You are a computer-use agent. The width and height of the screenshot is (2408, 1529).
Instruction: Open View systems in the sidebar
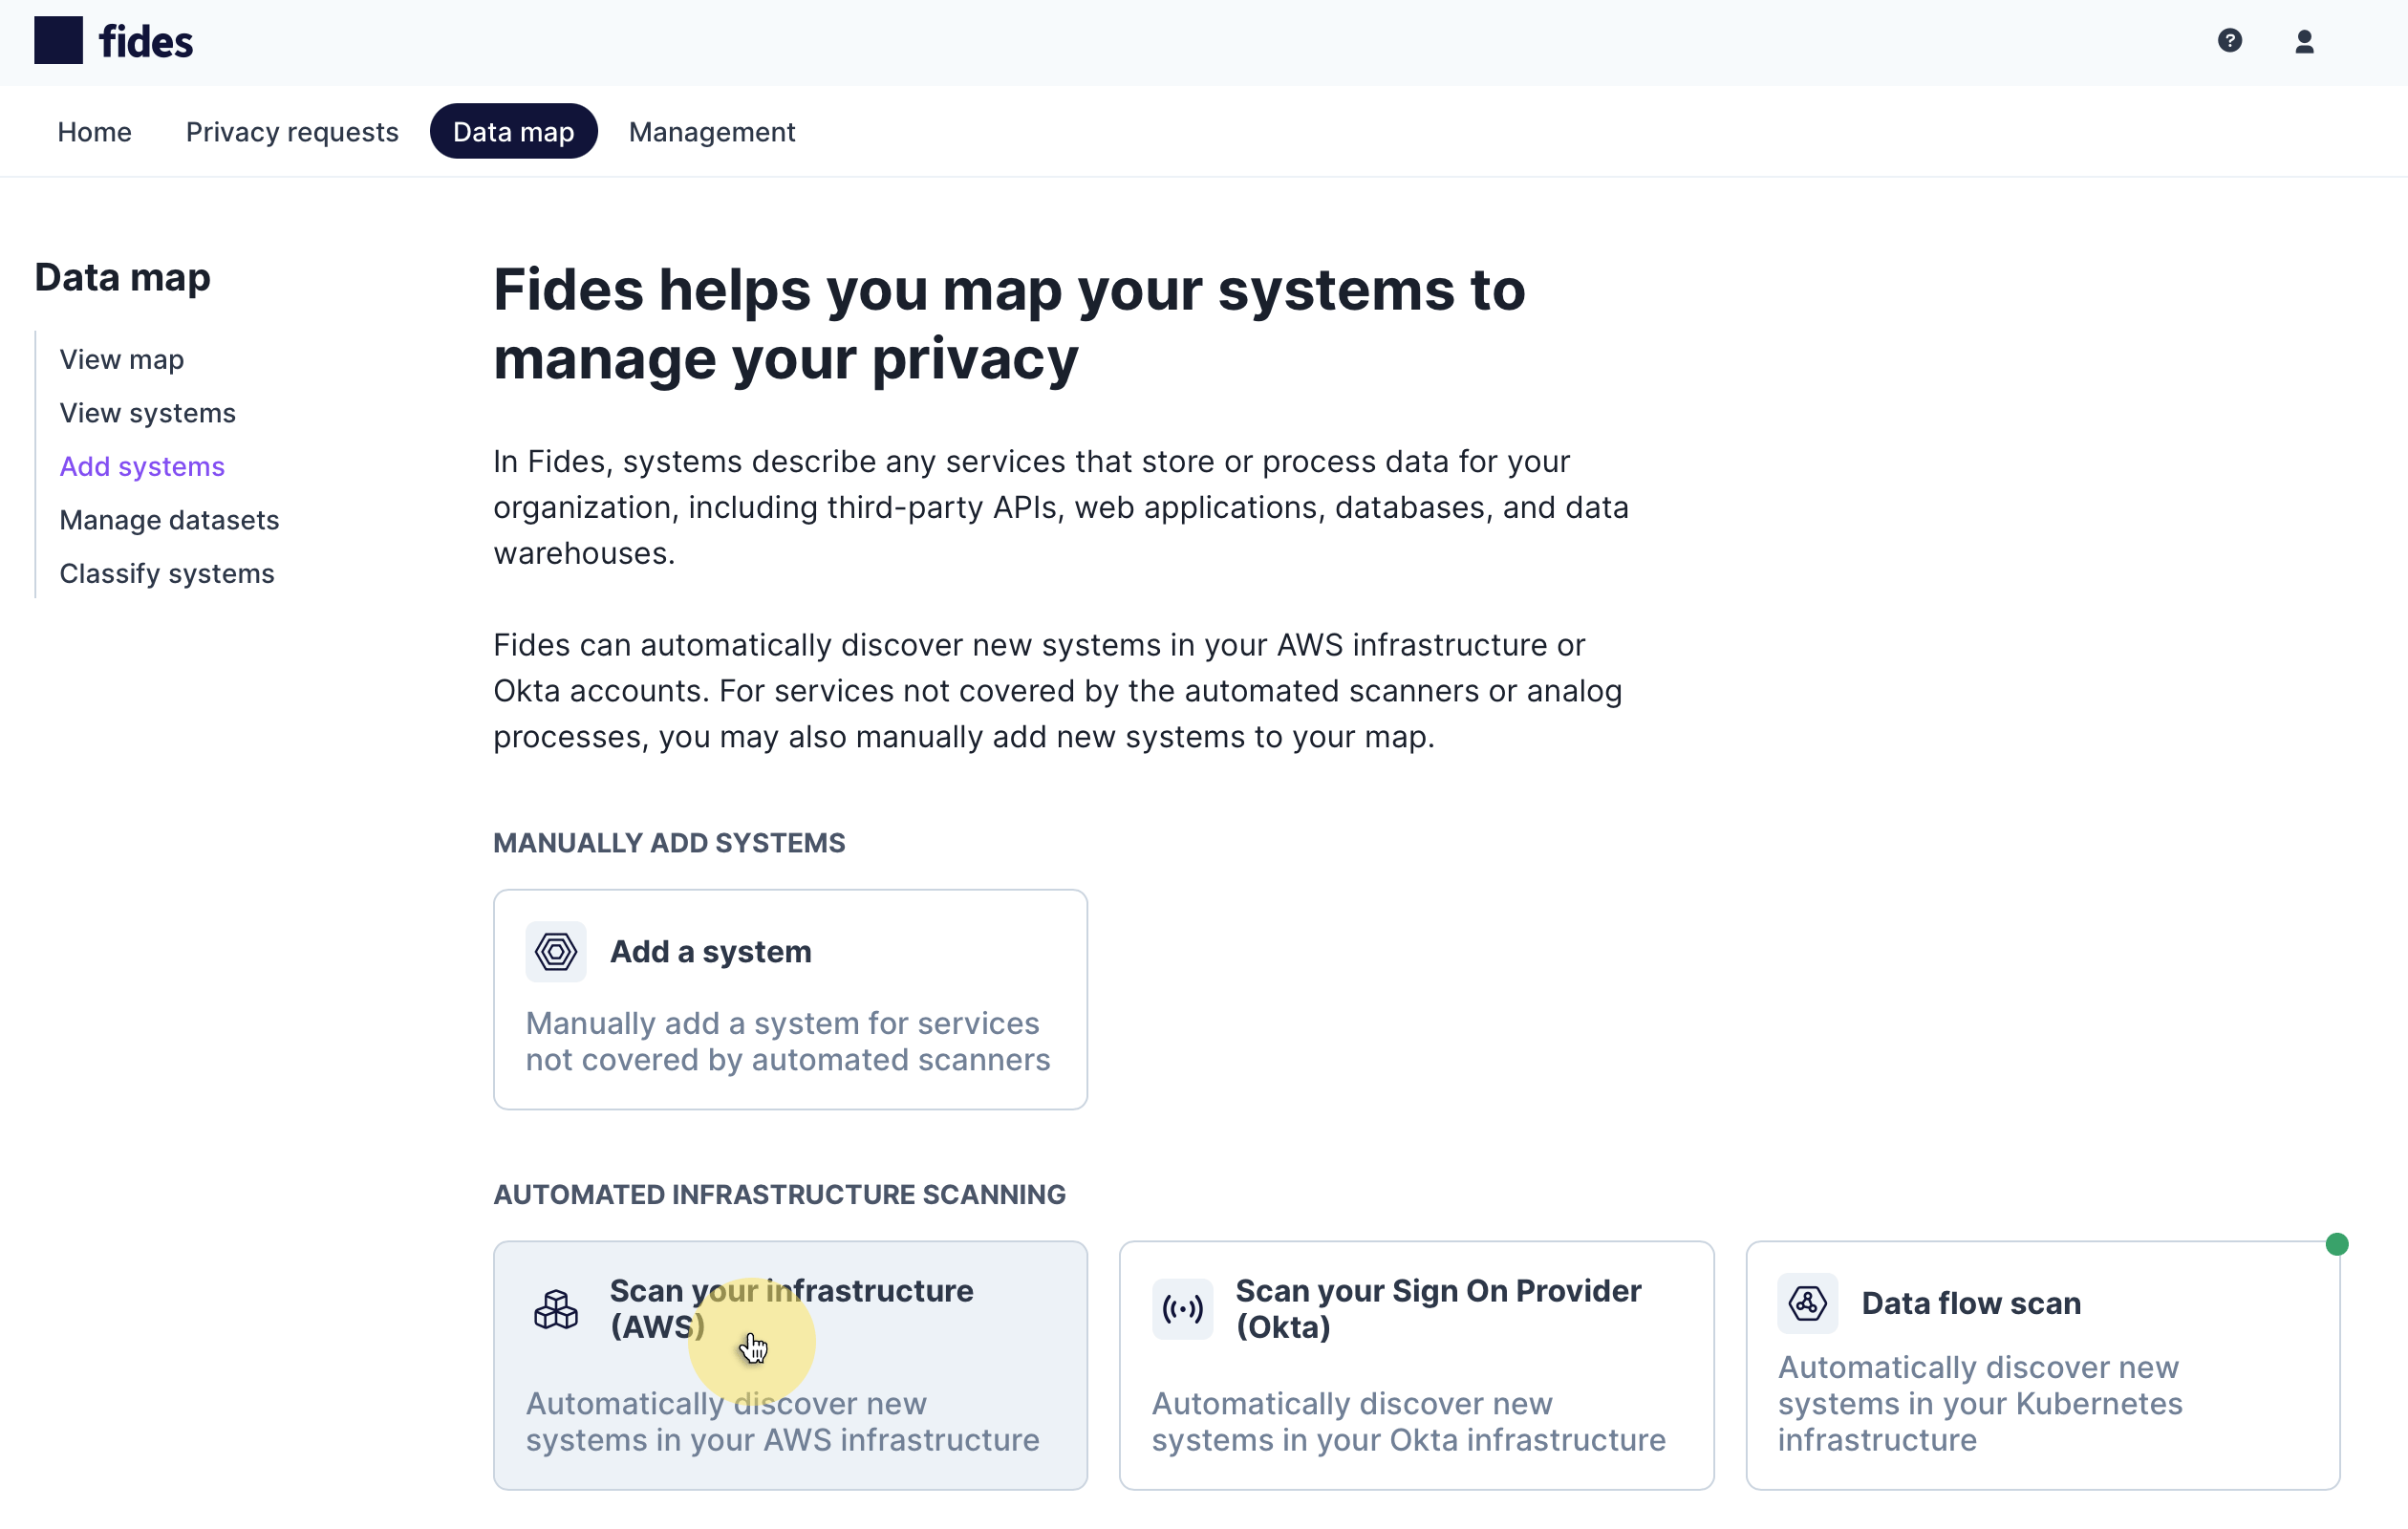pos(147,413)
